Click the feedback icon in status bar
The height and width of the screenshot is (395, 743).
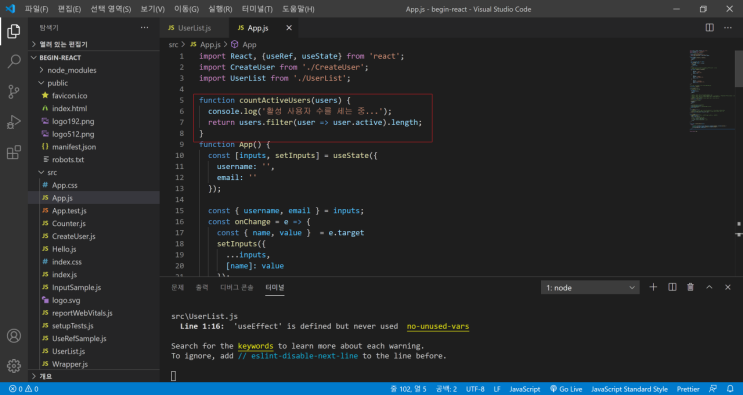coord(713,389)
